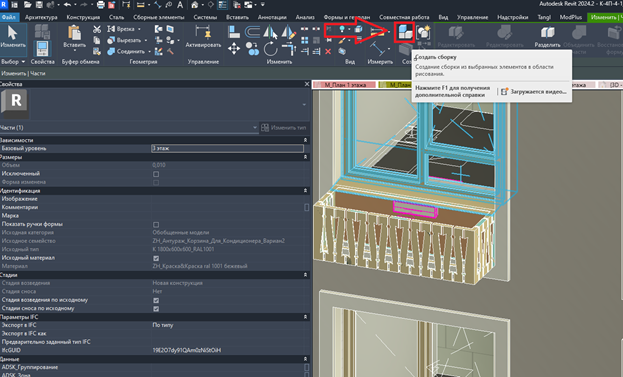Collapse the Данные properties section
The image size is (623, 377).
305,359
